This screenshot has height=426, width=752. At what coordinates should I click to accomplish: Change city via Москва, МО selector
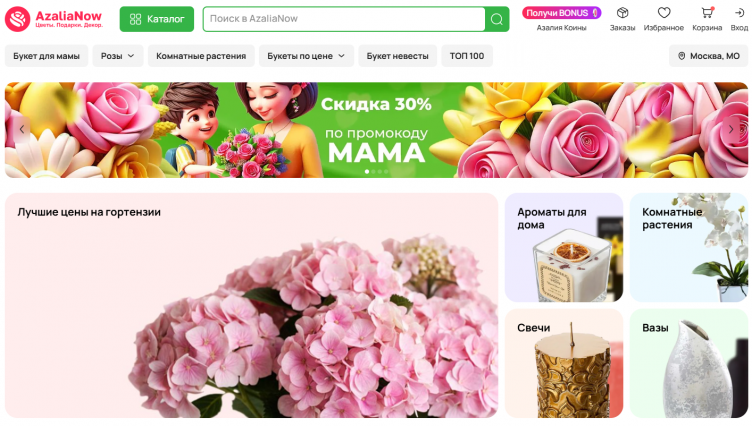click(708, 56)
